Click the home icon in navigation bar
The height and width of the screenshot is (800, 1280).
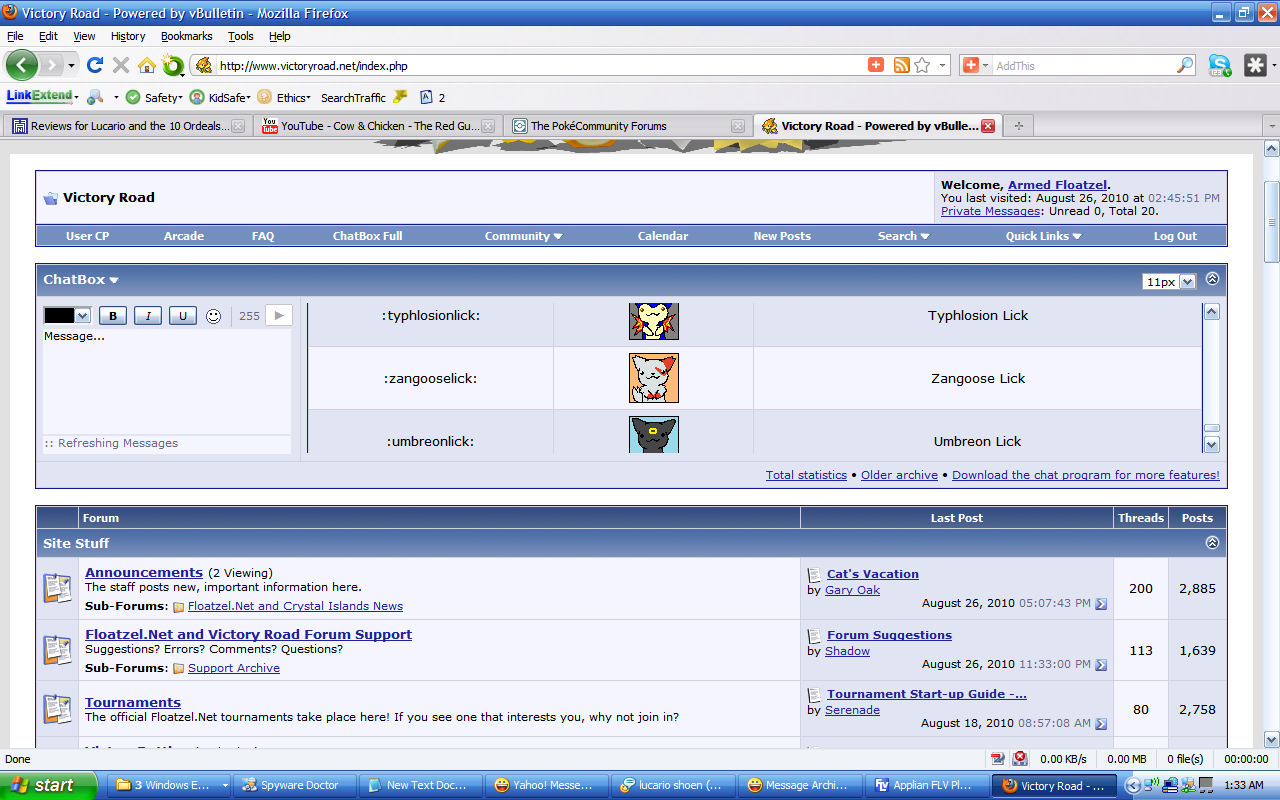pyautogui.click(x=147, y=65)
